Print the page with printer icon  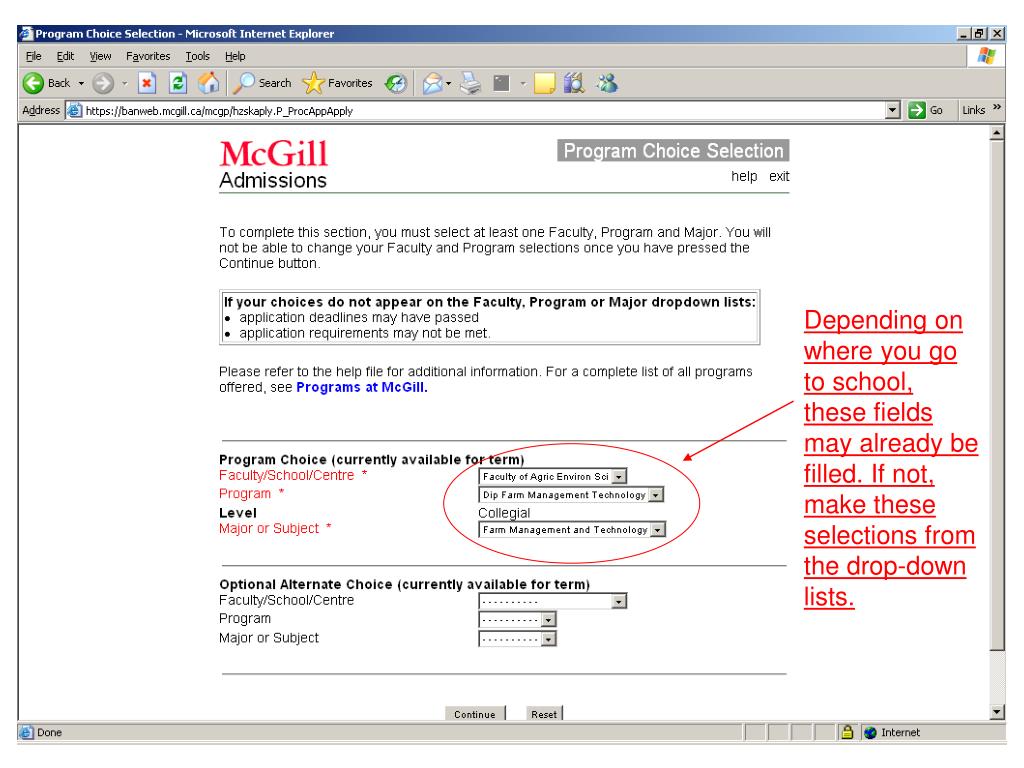[x=470, y=83]
